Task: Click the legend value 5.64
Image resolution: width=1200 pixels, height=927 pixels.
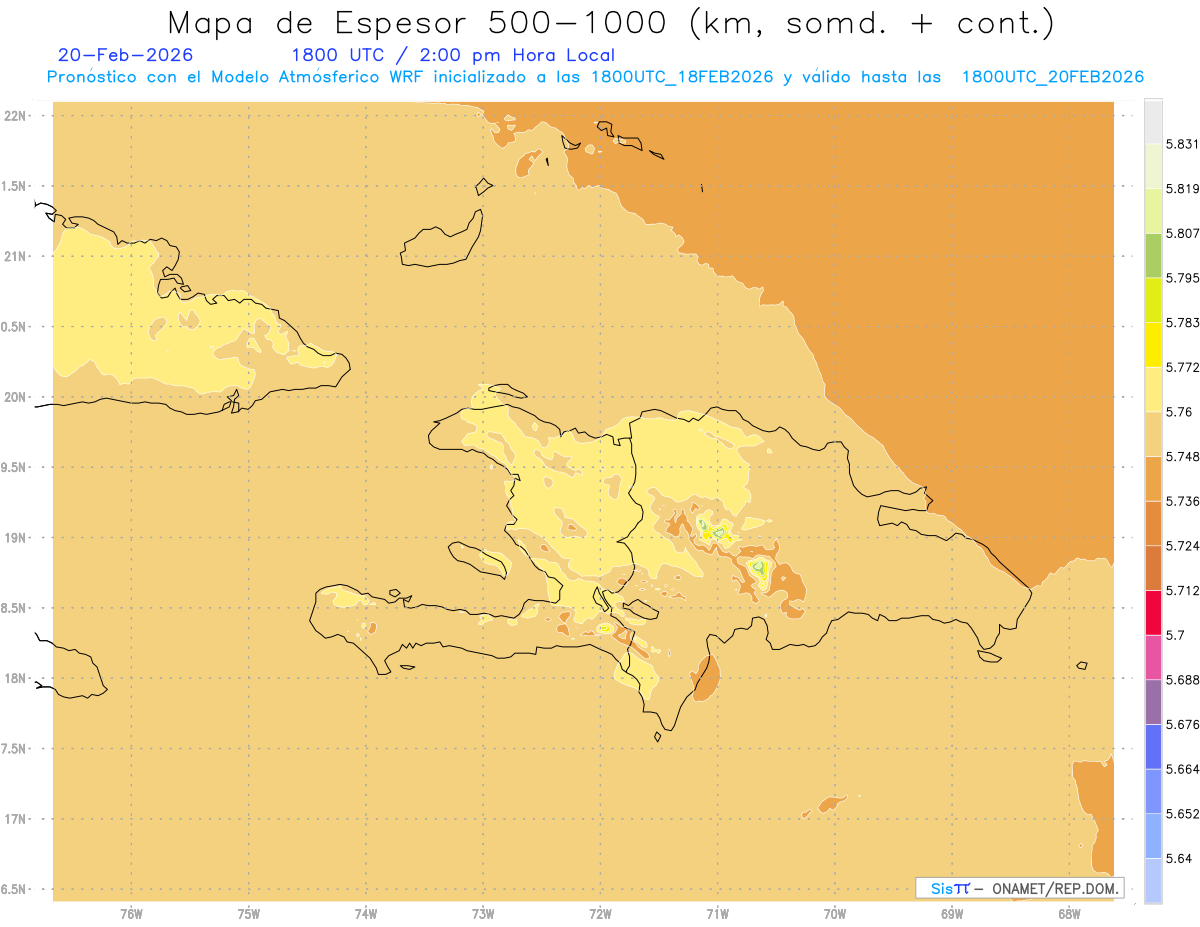Action: [1178, 858]
